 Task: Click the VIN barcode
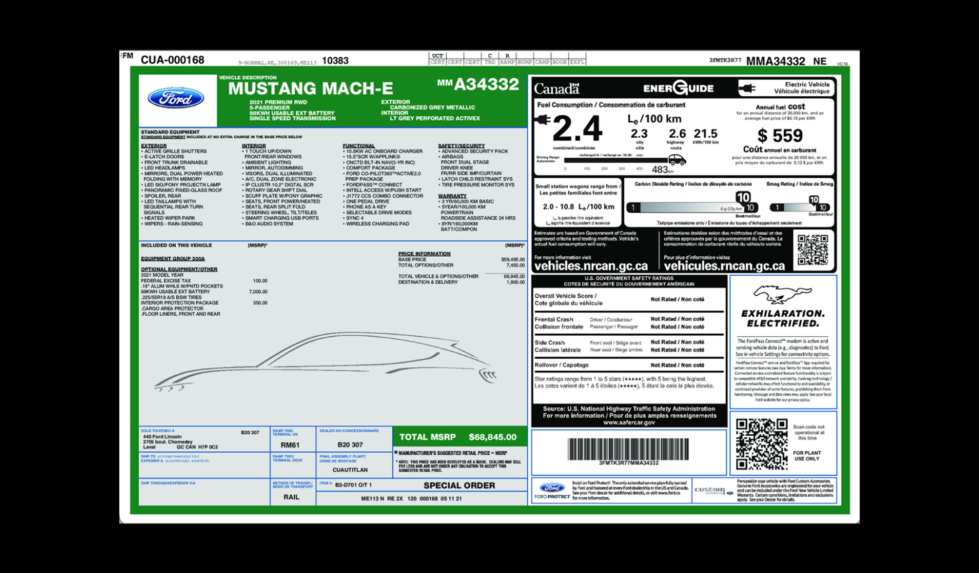(x=629, y=449)
